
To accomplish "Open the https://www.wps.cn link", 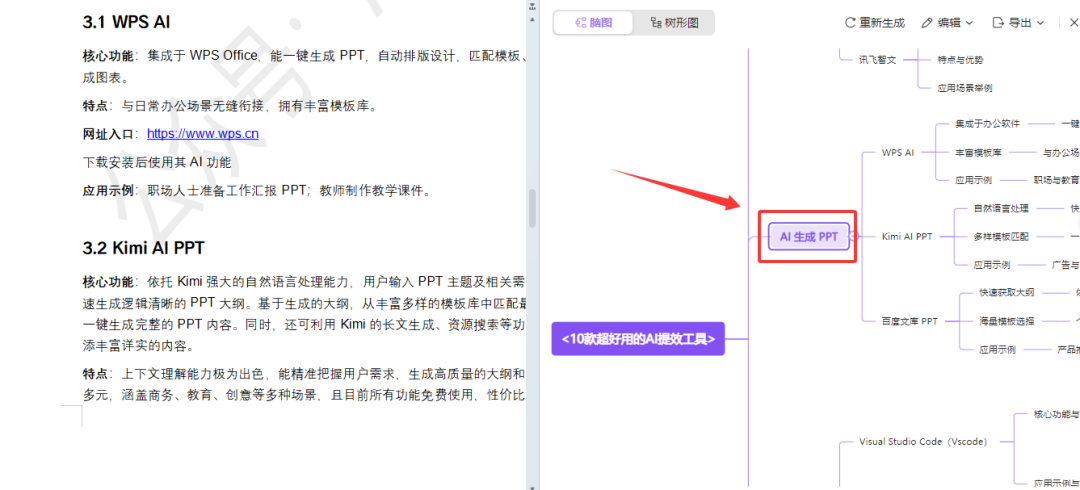I will click(202, 134).
